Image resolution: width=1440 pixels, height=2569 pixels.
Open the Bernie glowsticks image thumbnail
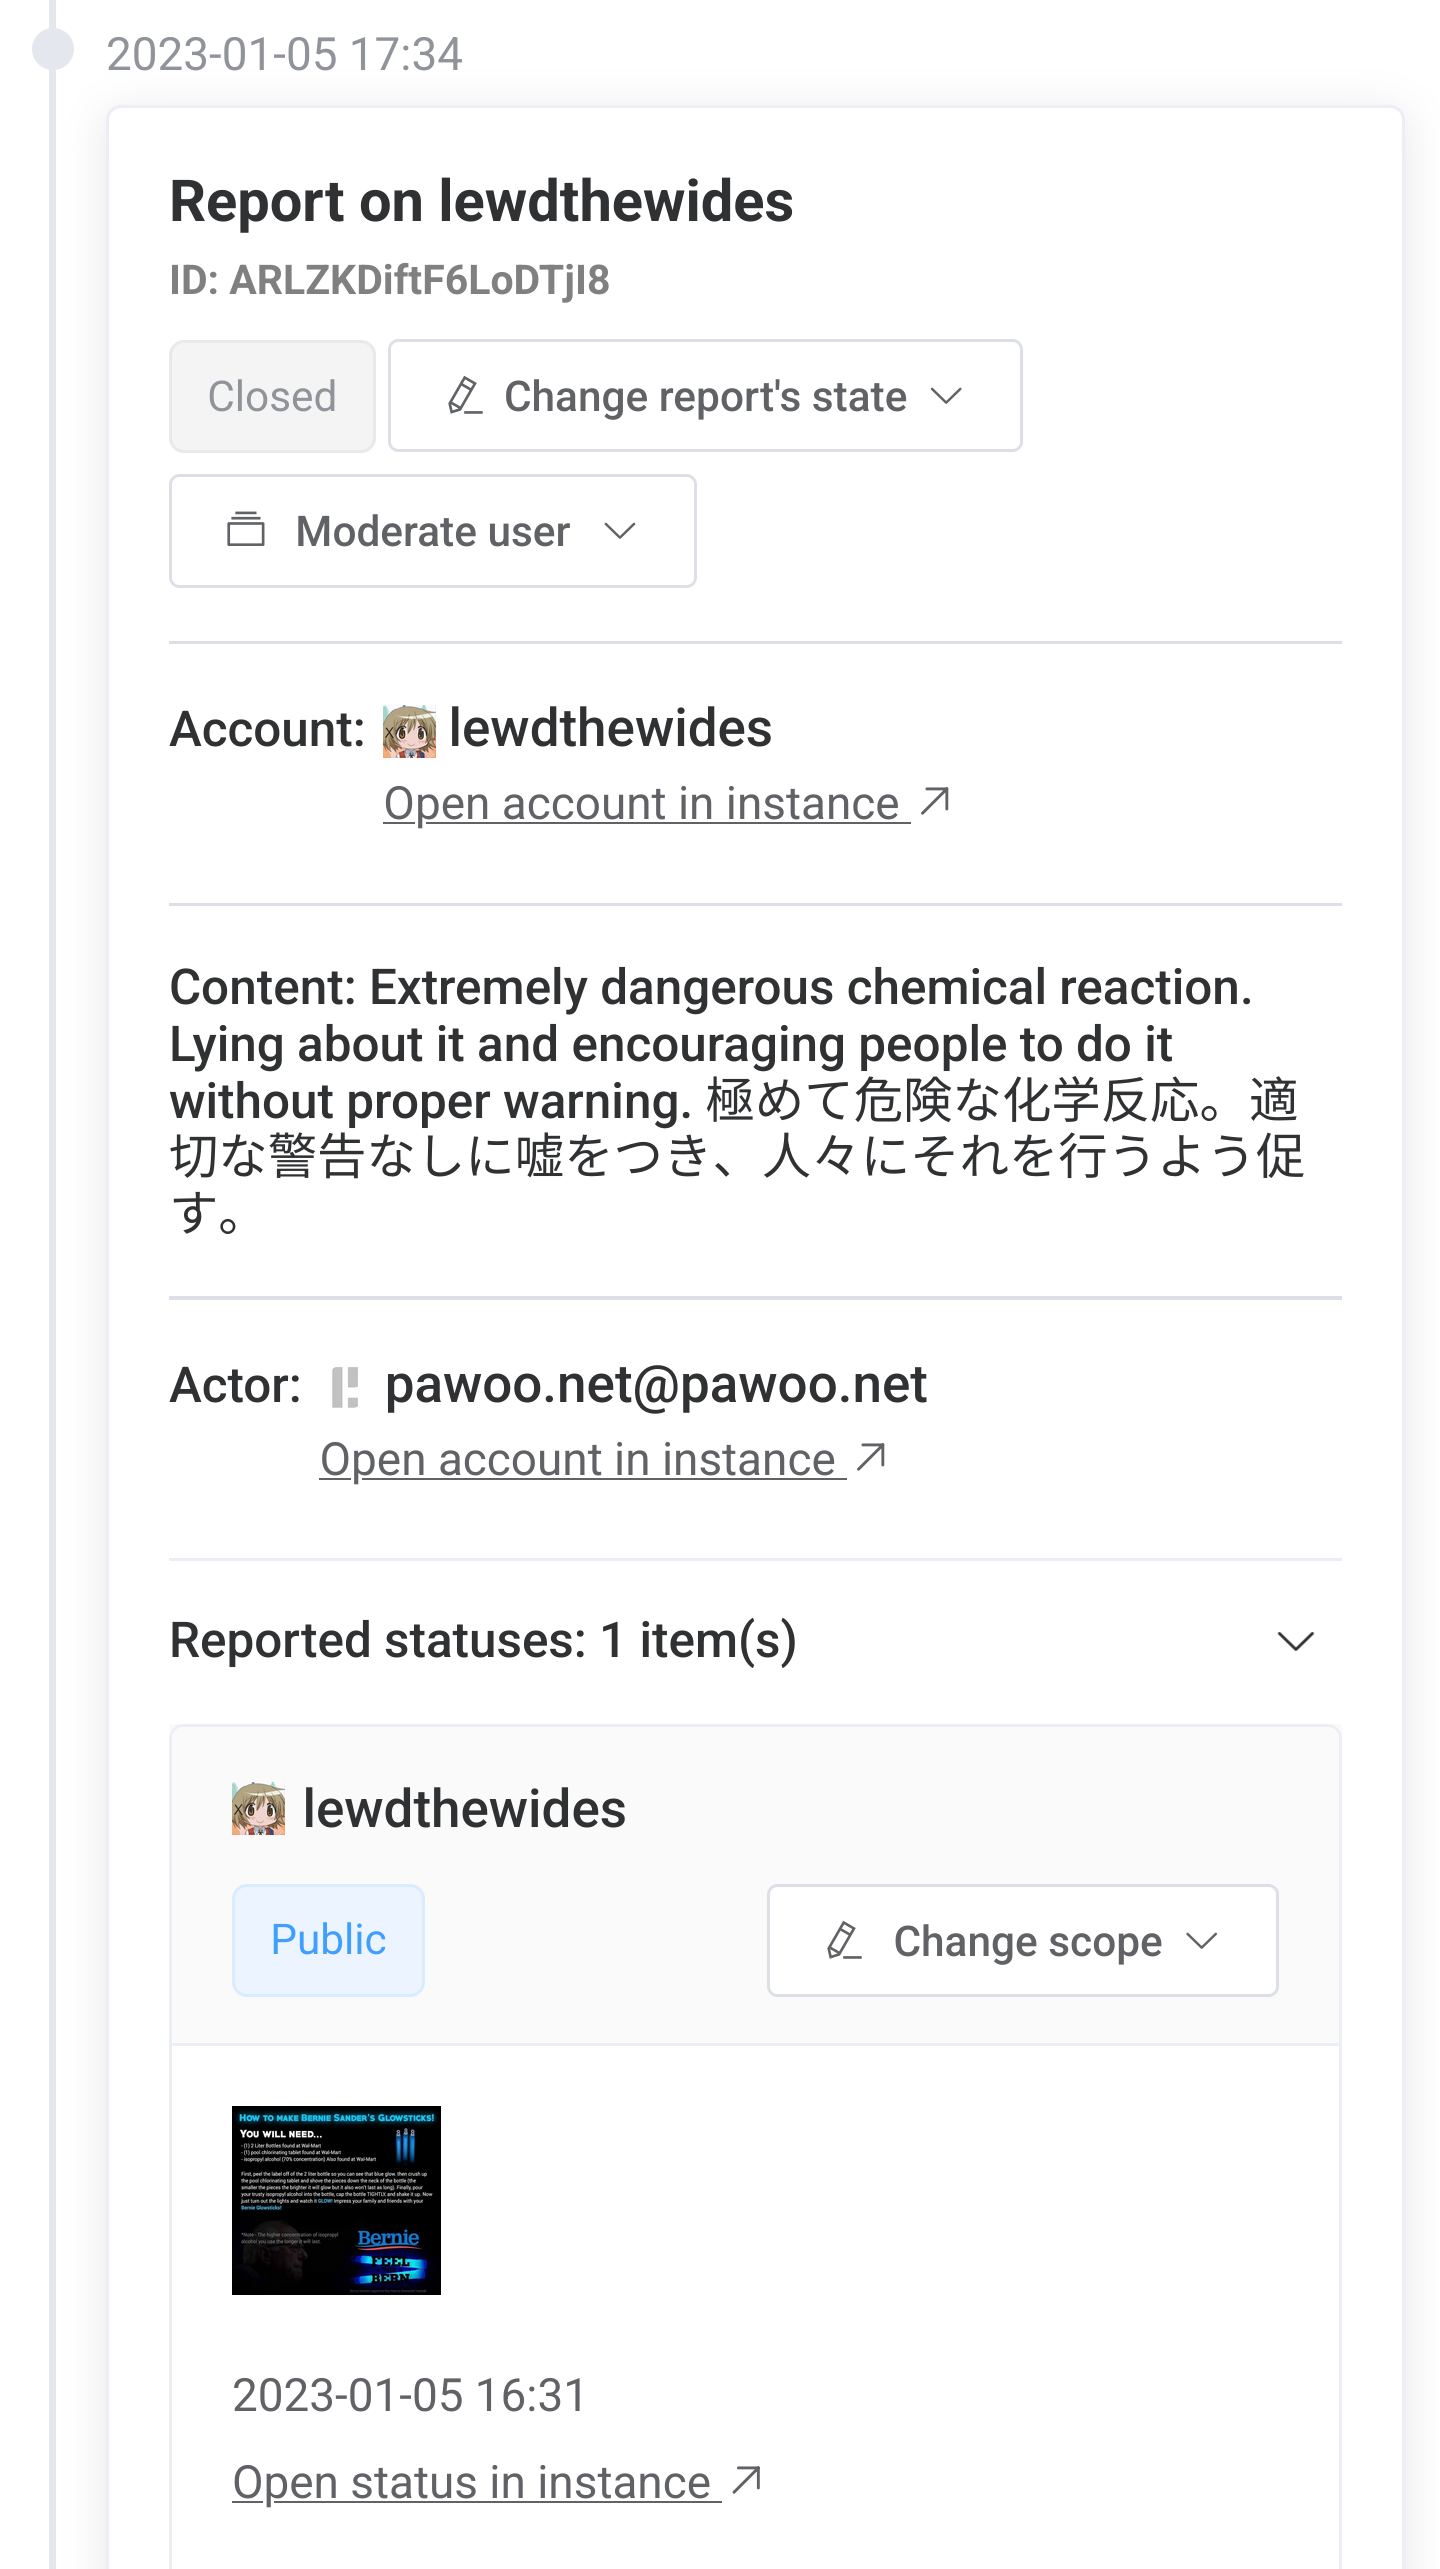point(336,2200)
